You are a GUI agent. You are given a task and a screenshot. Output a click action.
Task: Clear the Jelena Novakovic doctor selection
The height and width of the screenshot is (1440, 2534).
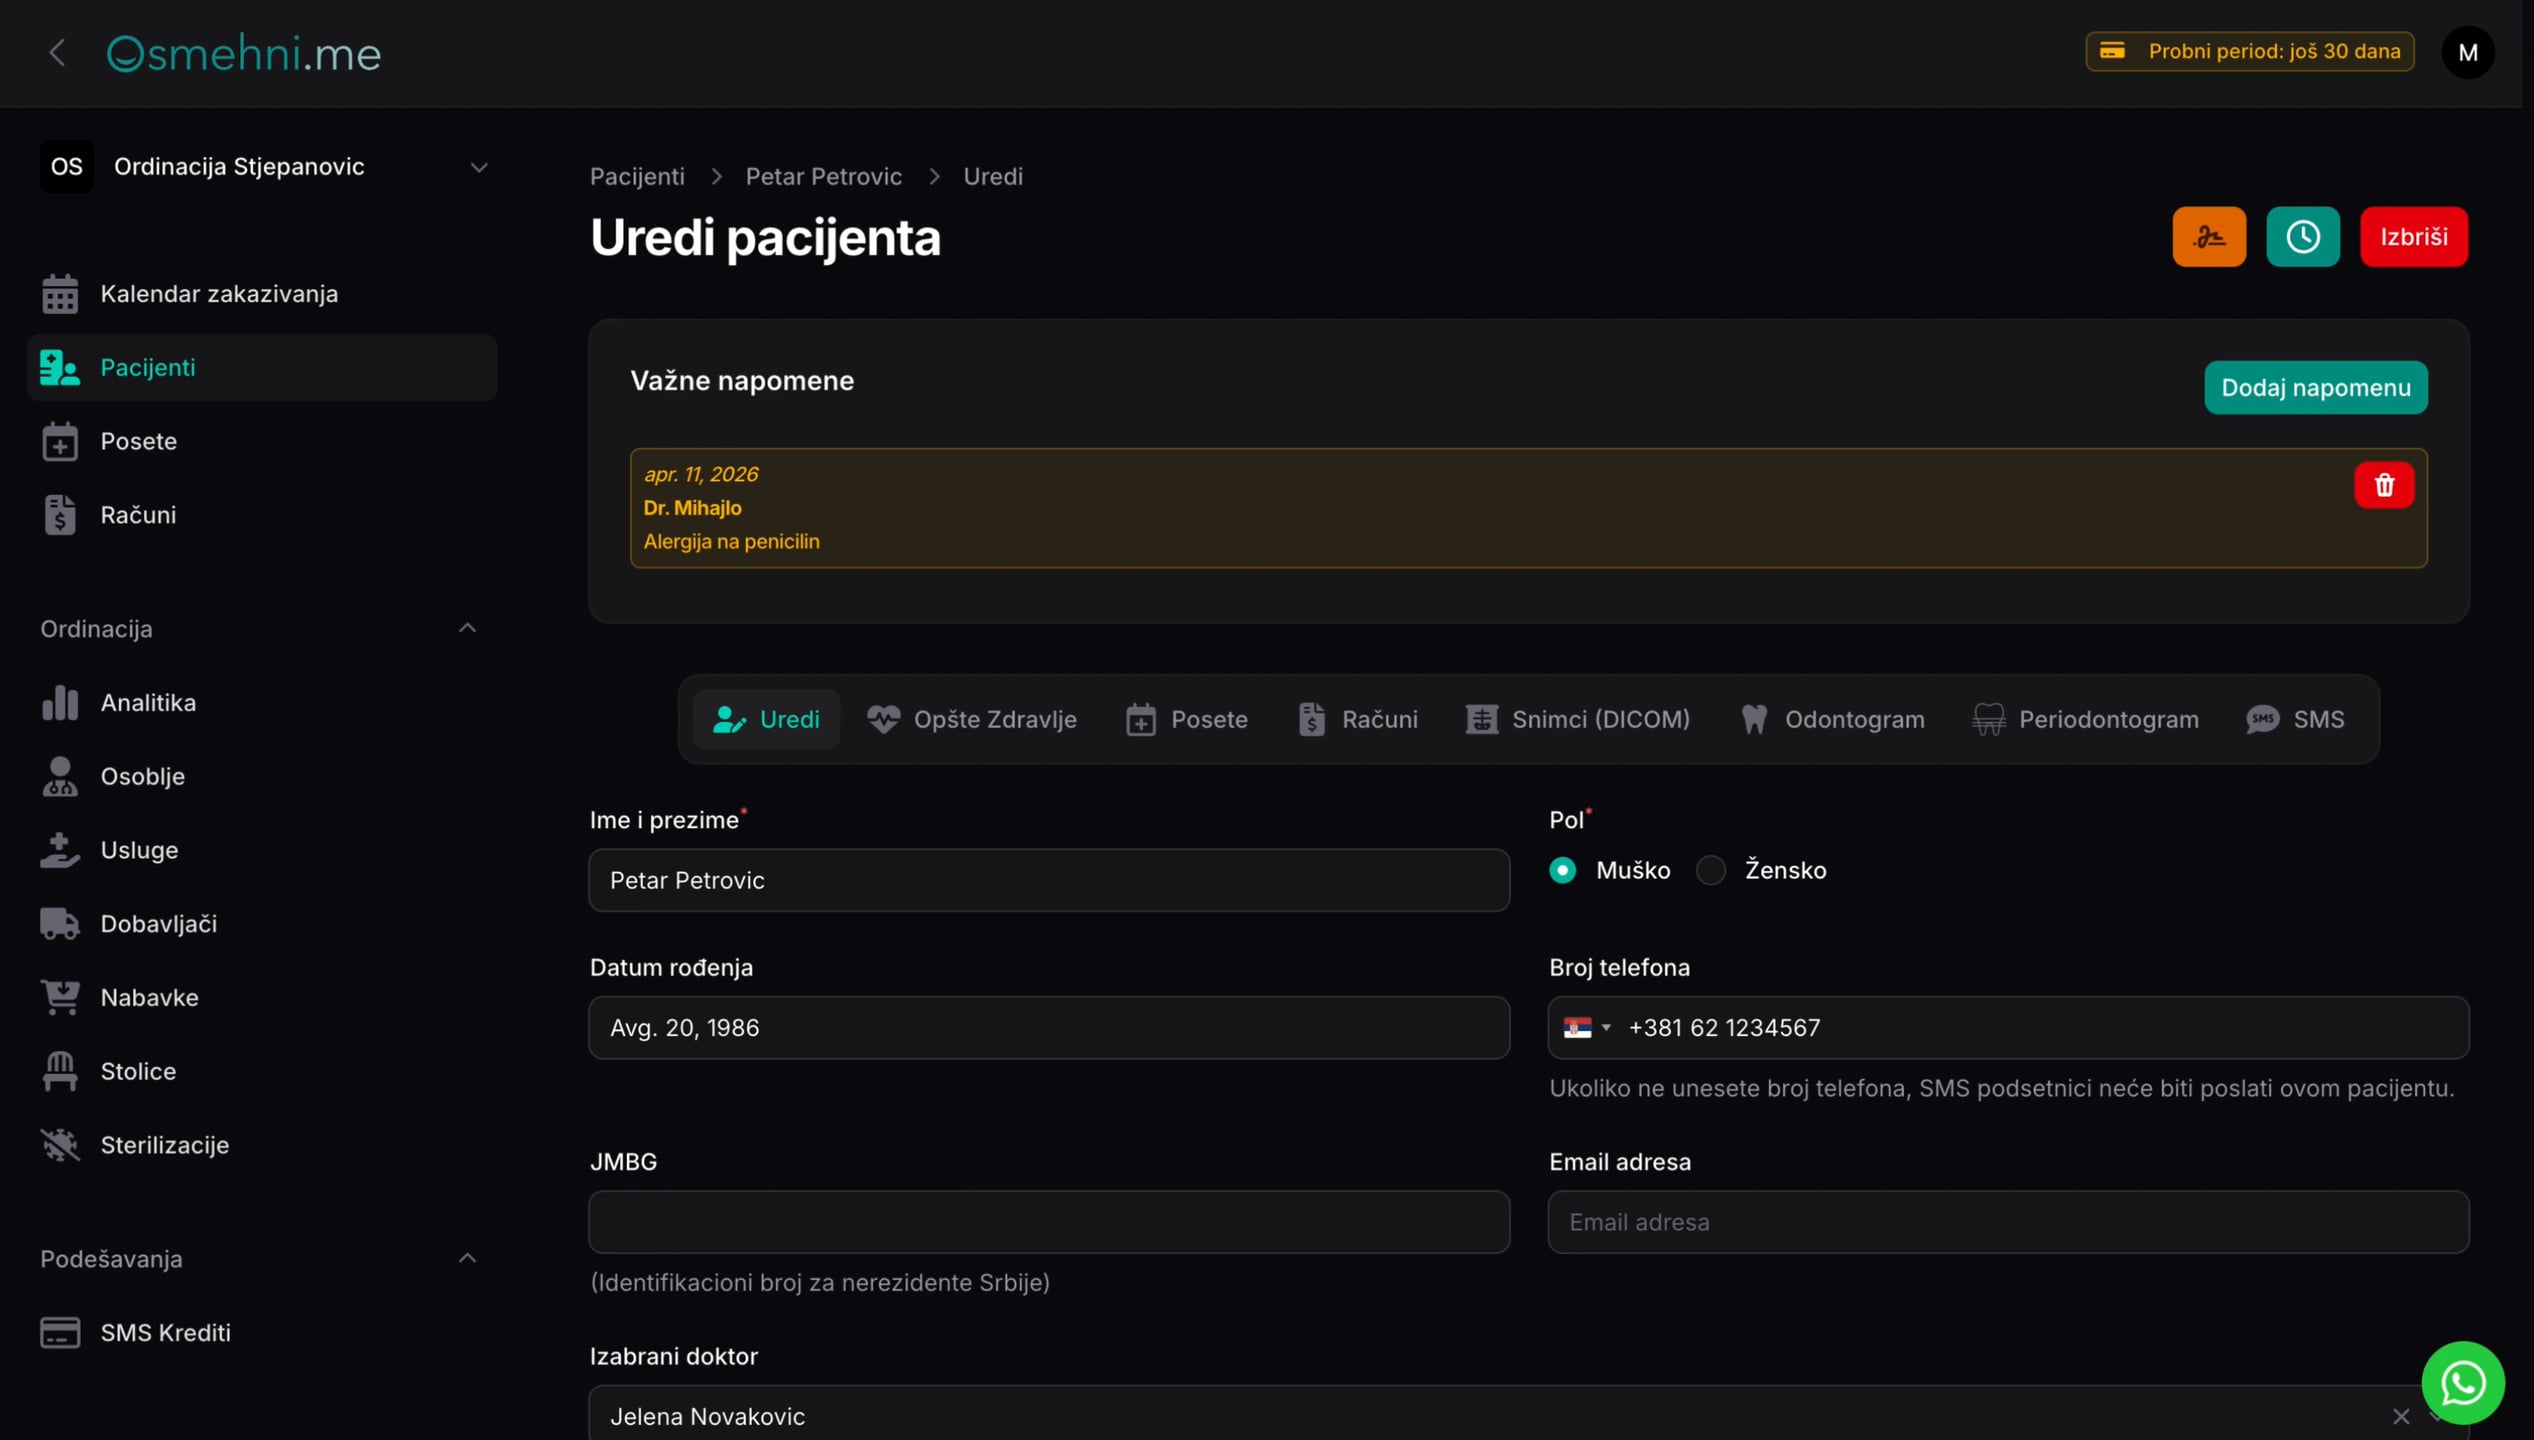click(x=2401, y=1416)
